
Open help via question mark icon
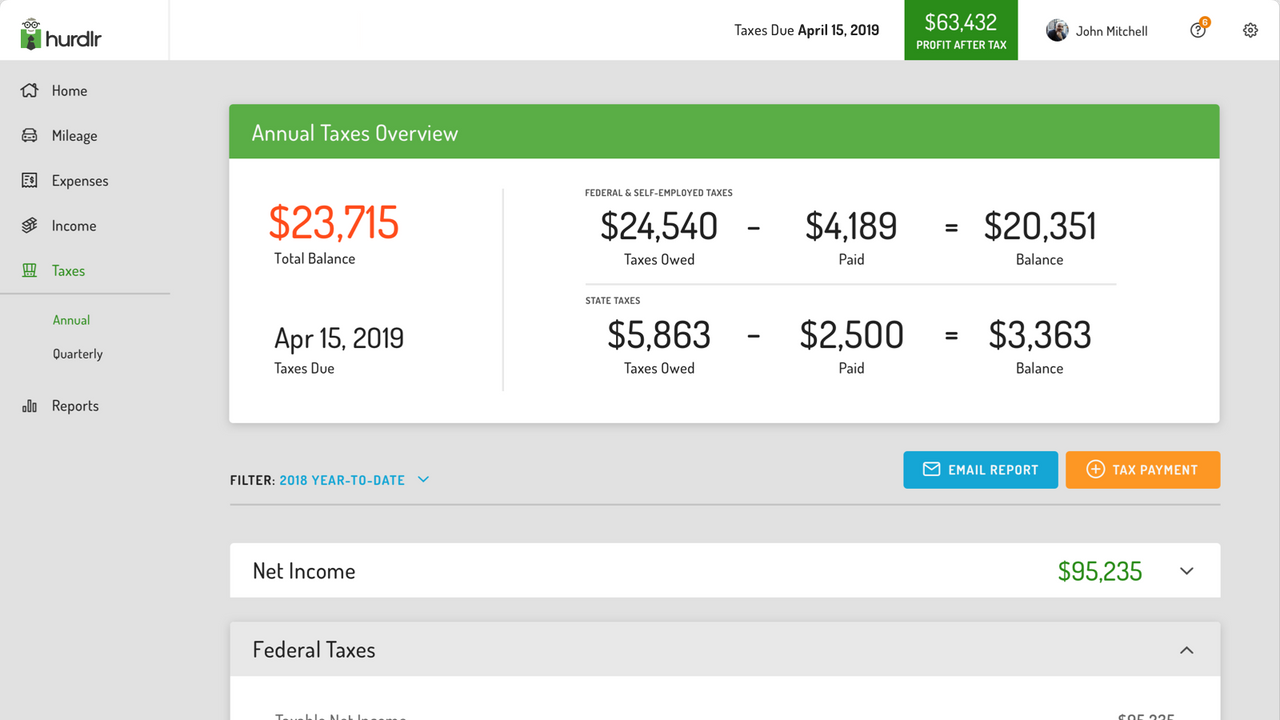coord(1198,30)
